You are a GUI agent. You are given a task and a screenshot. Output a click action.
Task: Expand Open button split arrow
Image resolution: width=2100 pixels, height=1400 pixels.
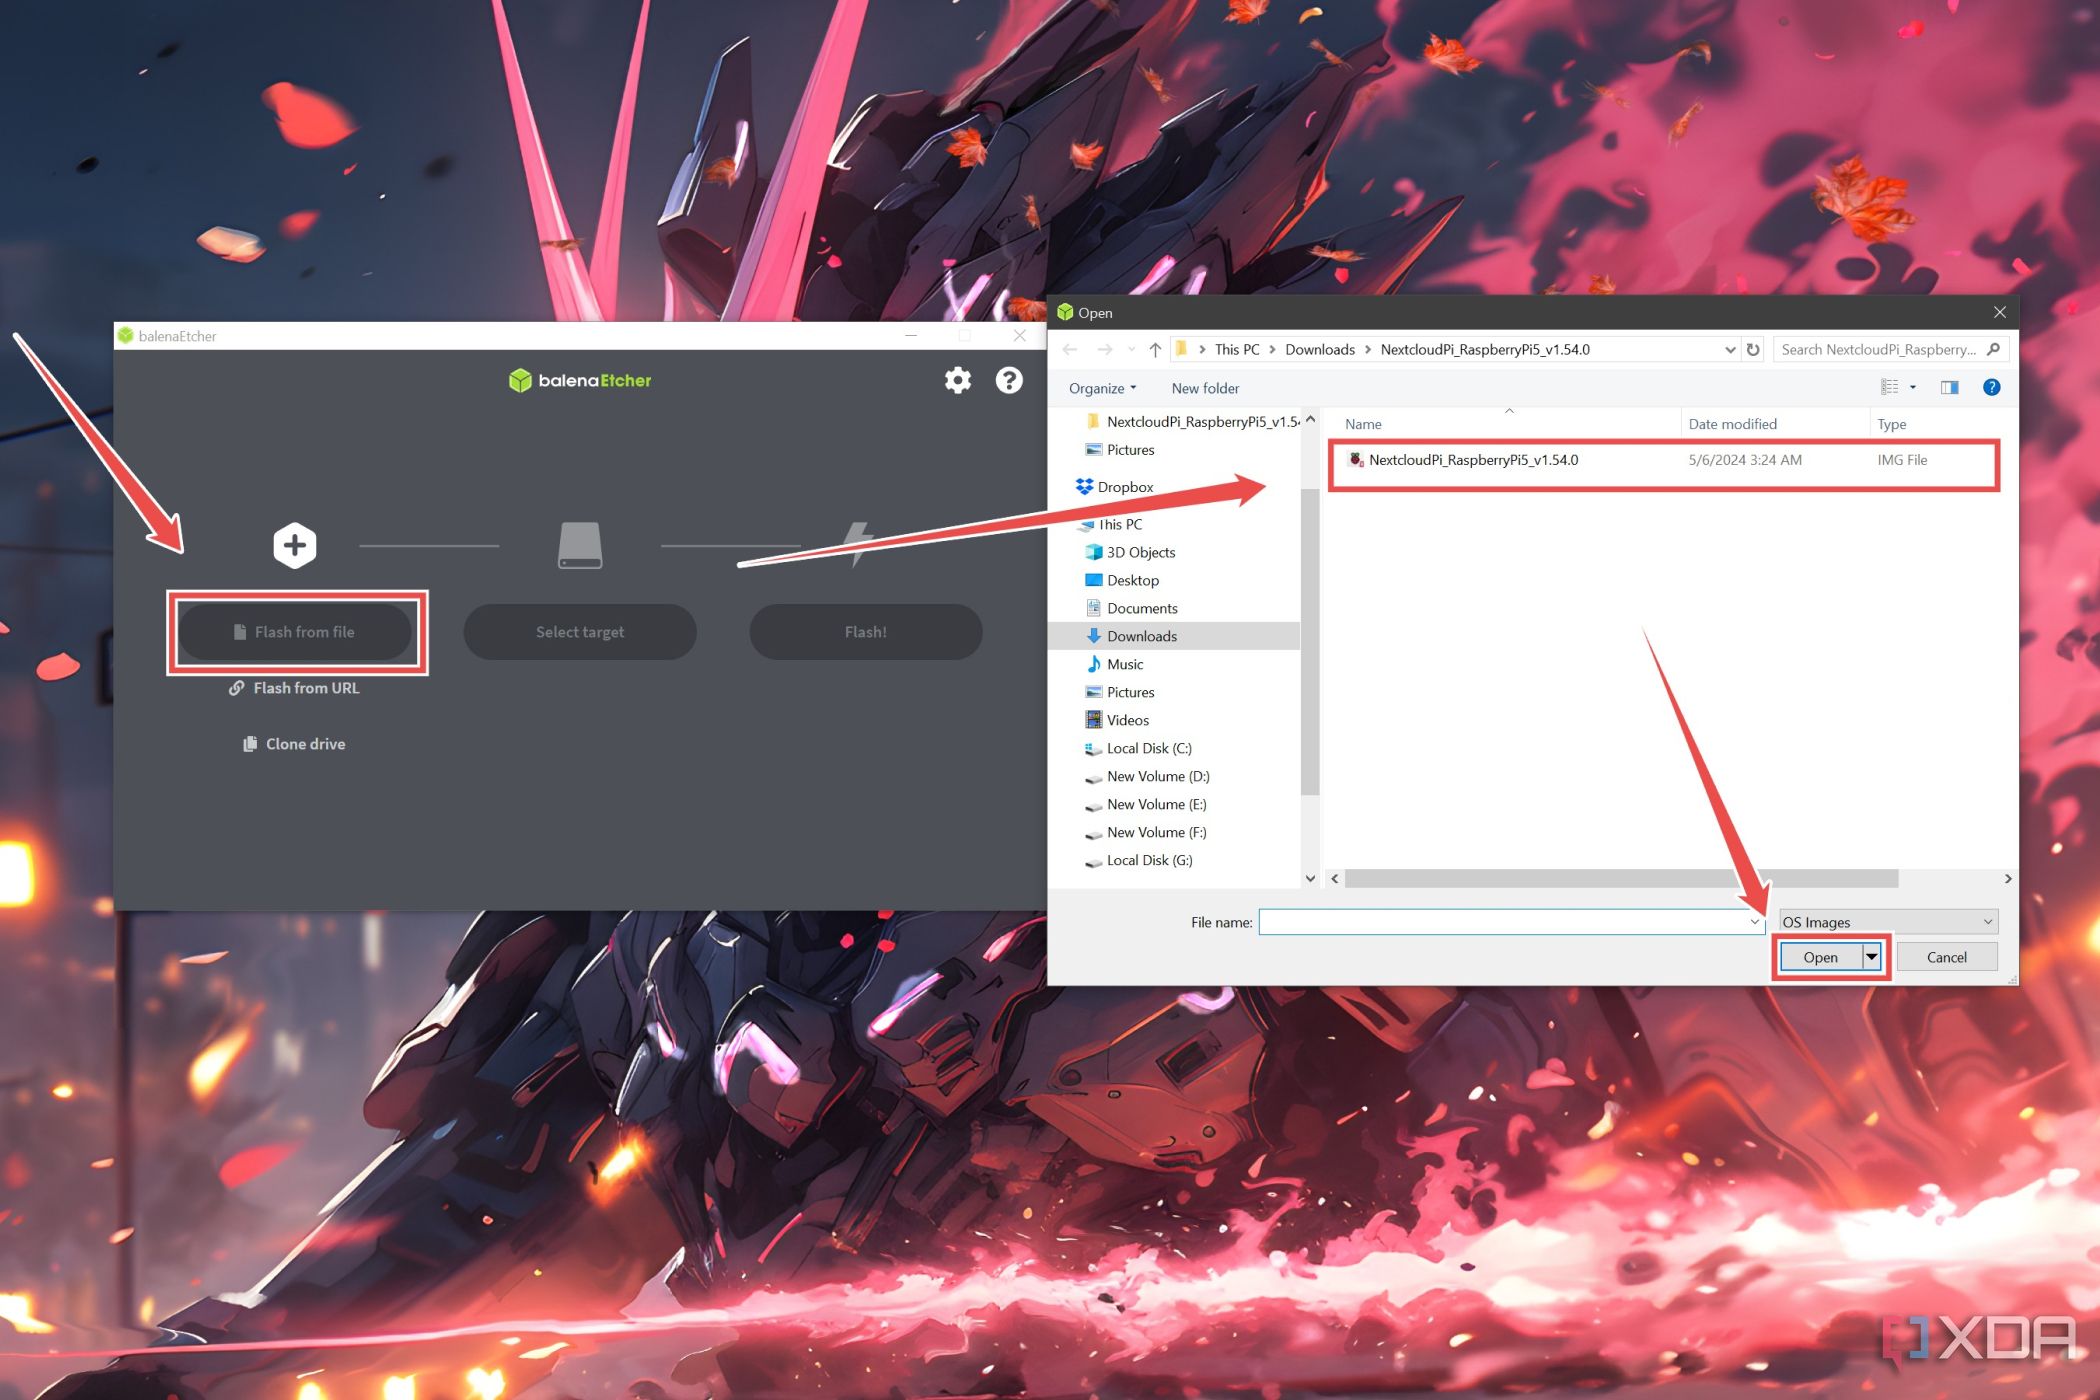tap(1872, 957)
